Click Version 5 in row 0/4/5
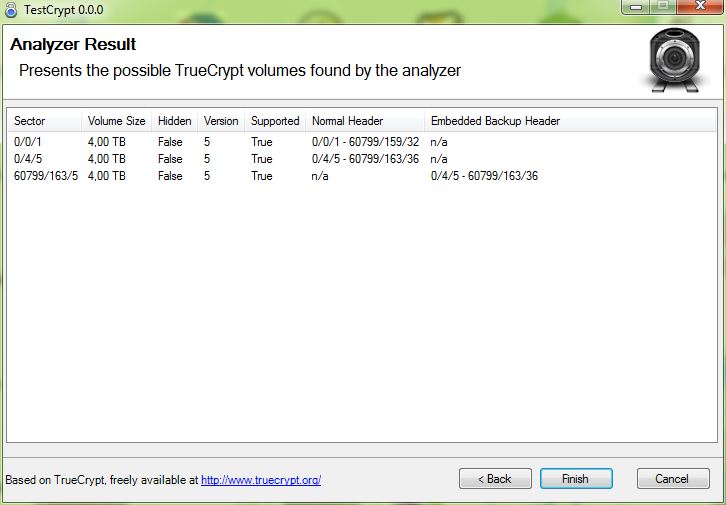This screenshot has height=505, width=726. pyautogui.click(x=207, y=159)
